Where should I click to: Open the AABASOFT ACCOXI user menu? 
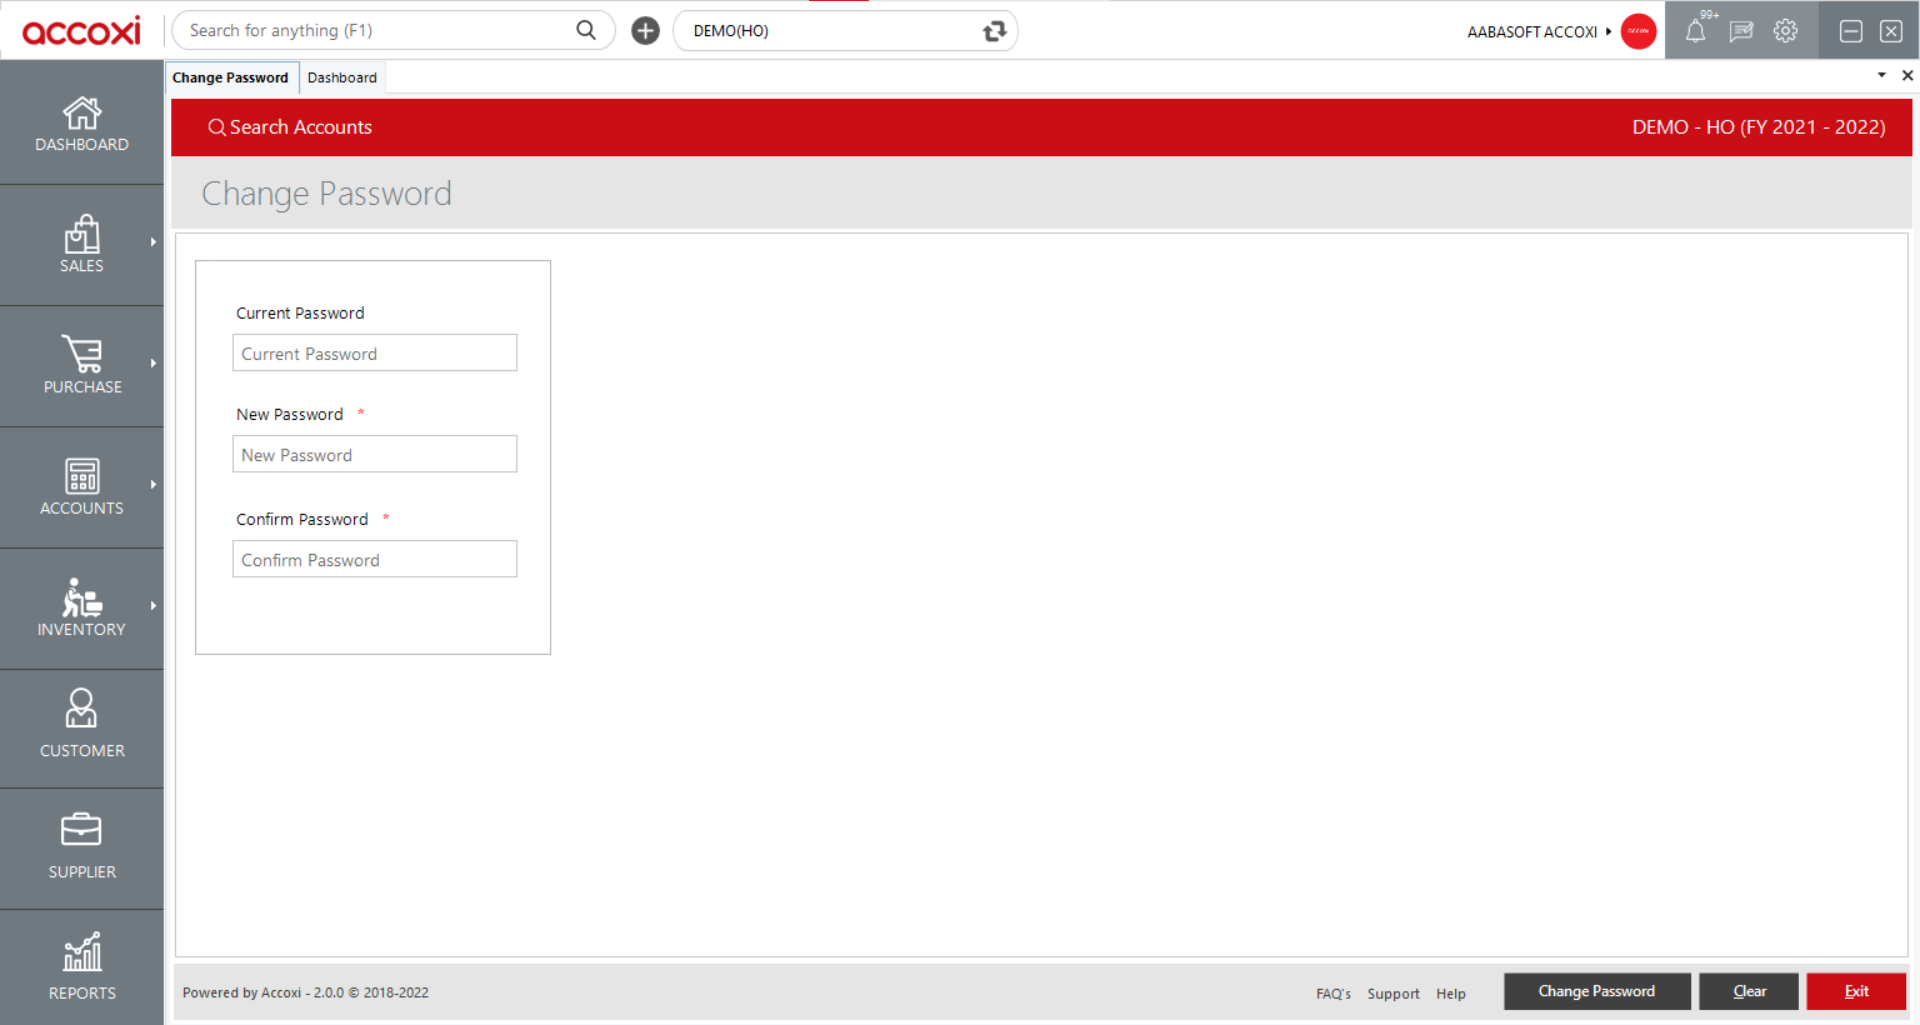click(1538, 32)
